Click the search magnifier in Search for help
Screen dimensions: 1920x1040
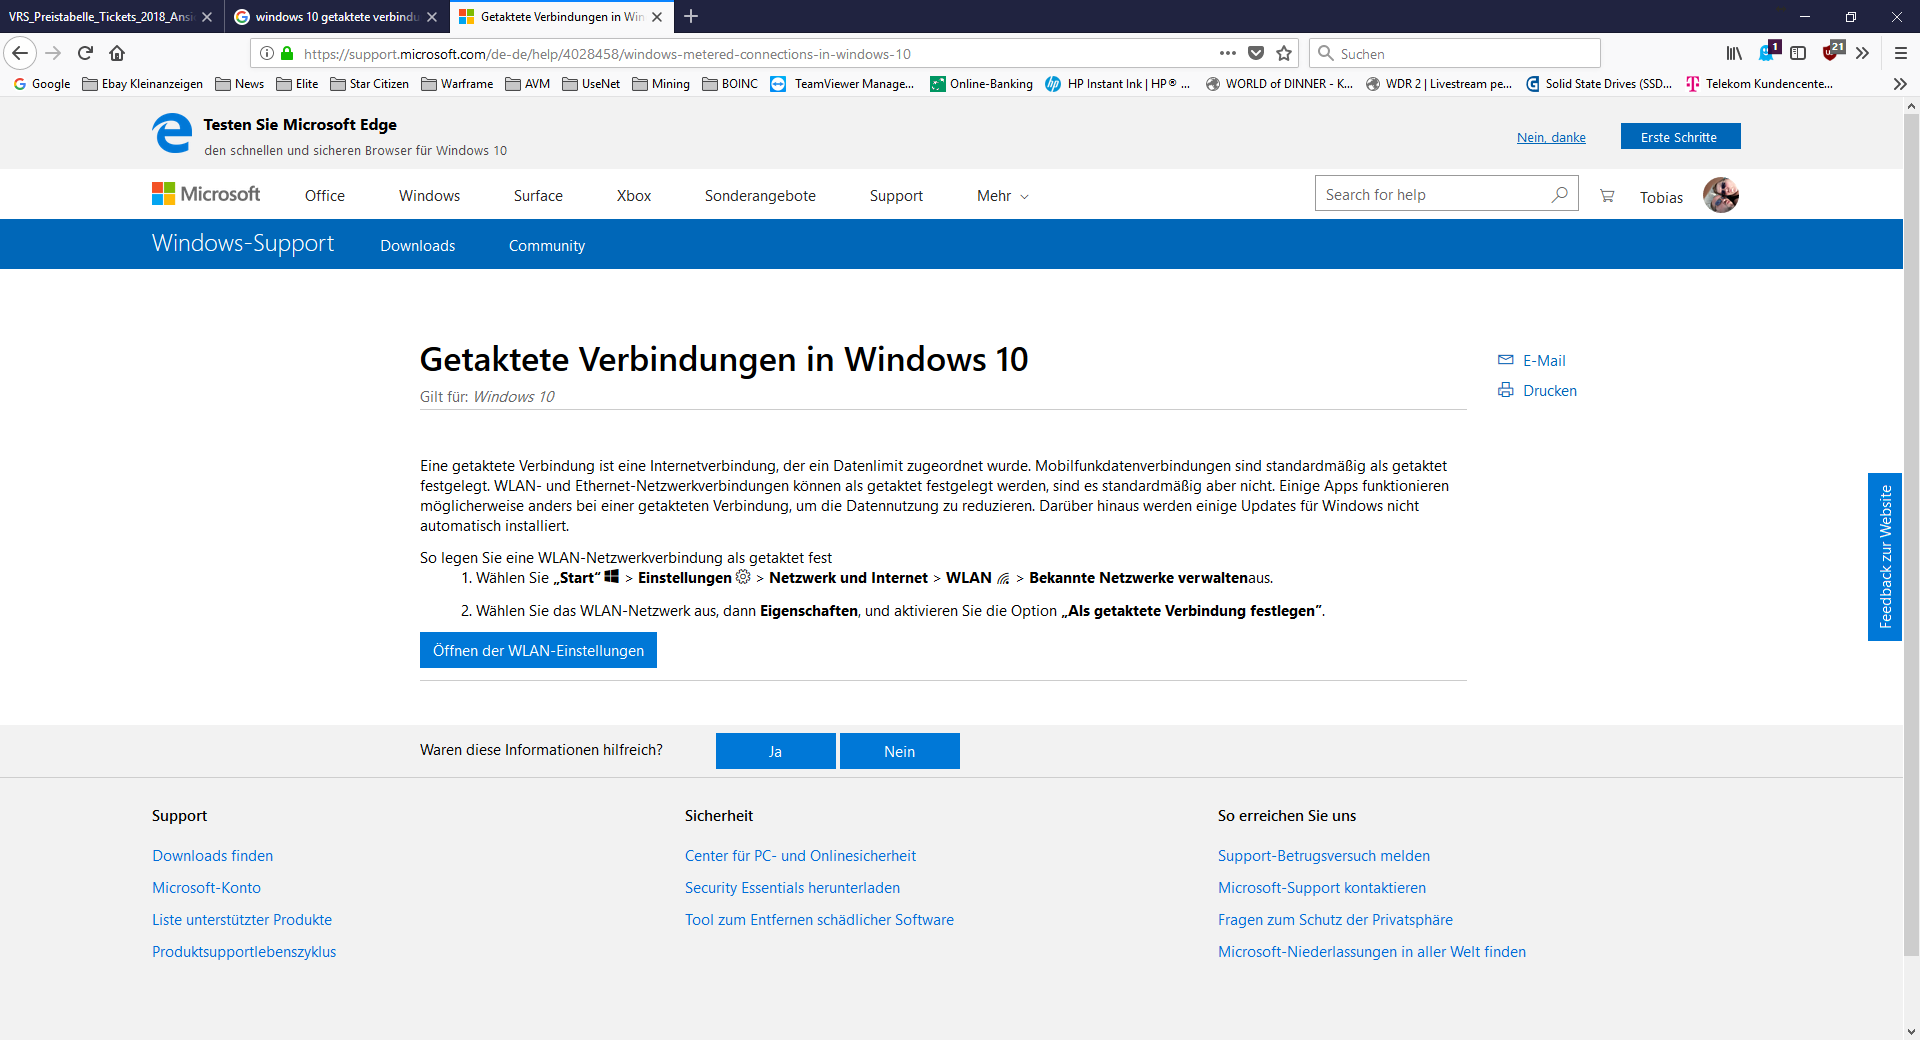pyautogui.click(x=1559, y=194)
